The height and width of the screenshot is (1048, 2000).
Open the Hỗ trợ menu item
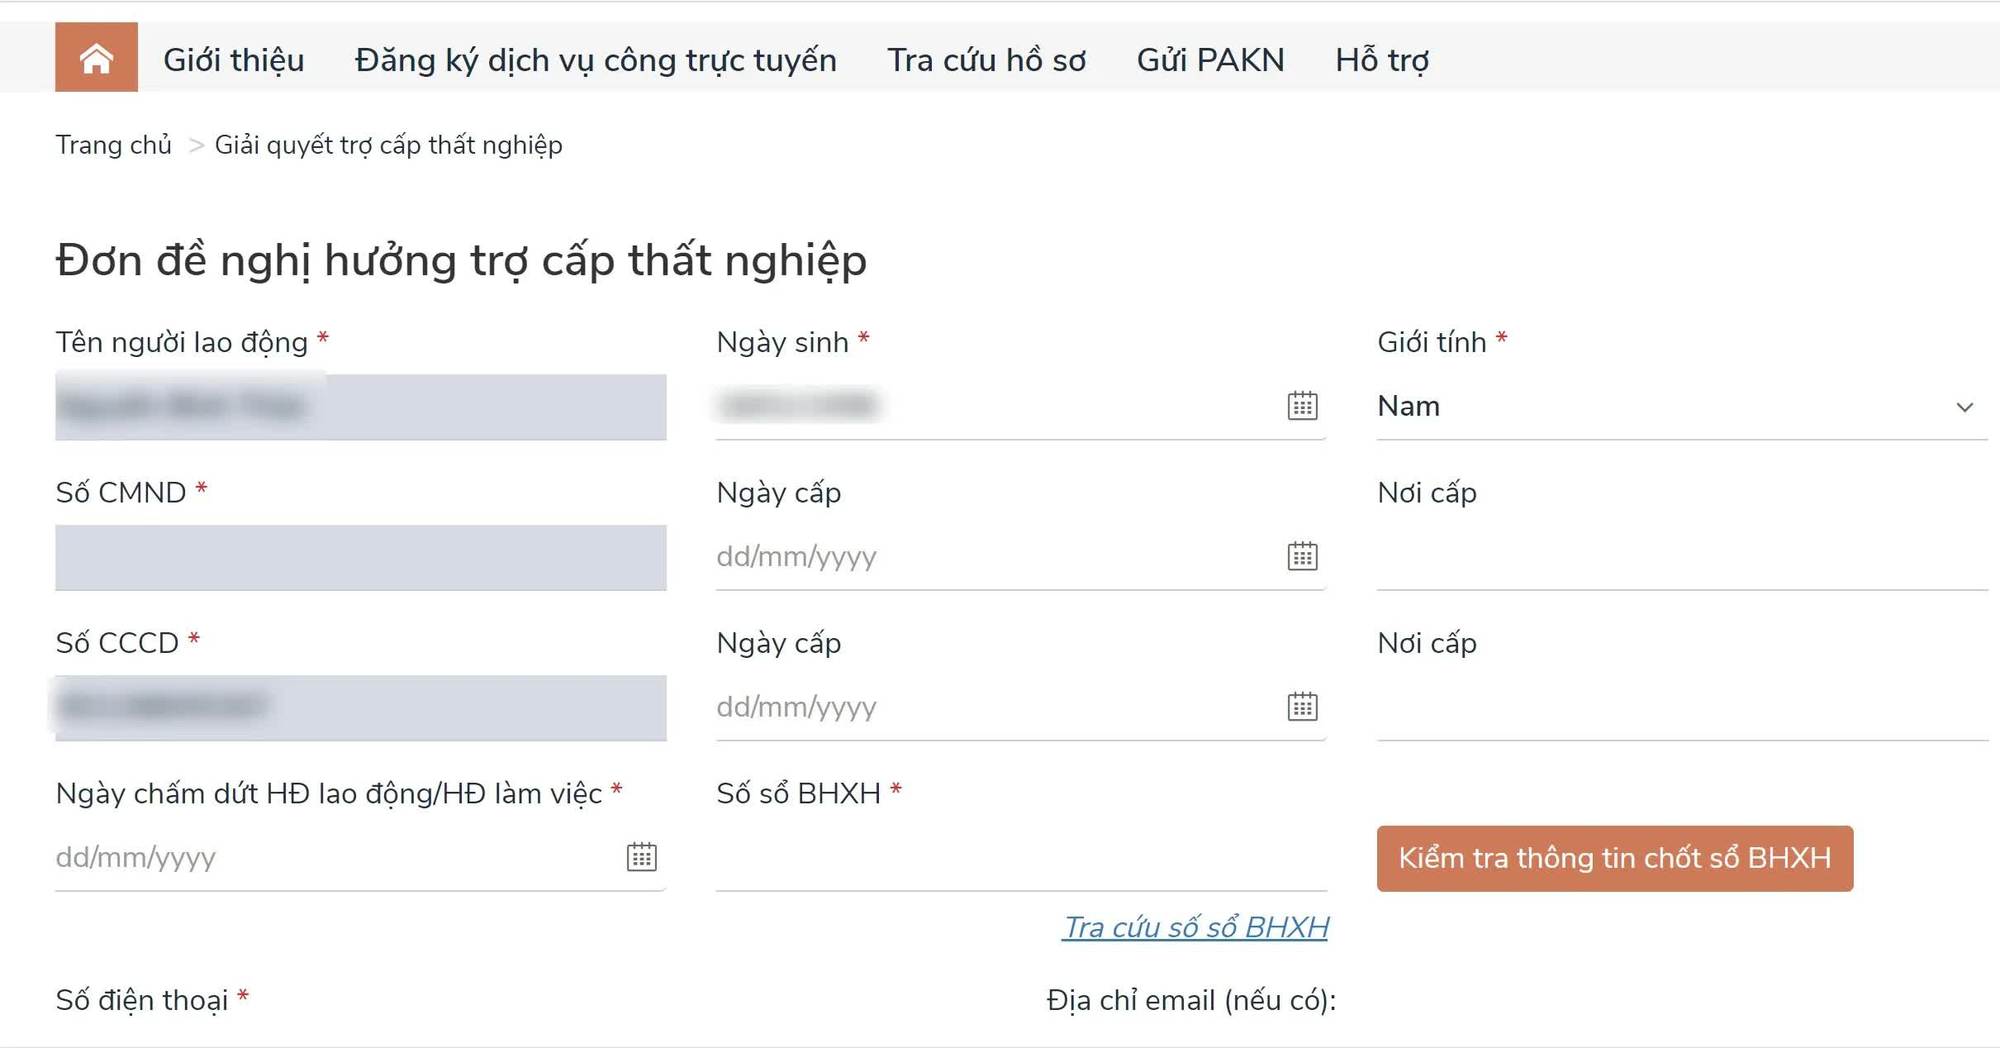[1382, 58]
